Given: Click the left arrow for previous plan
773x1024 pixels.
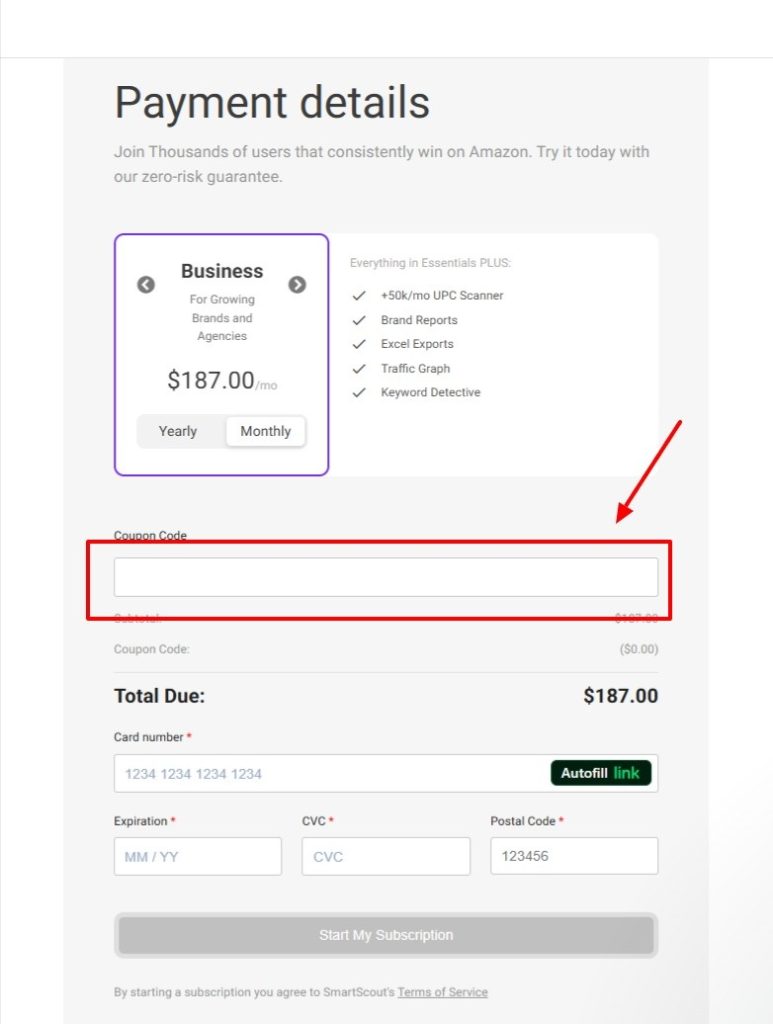Looking at the screenshot, I should (x=146, y=285).
